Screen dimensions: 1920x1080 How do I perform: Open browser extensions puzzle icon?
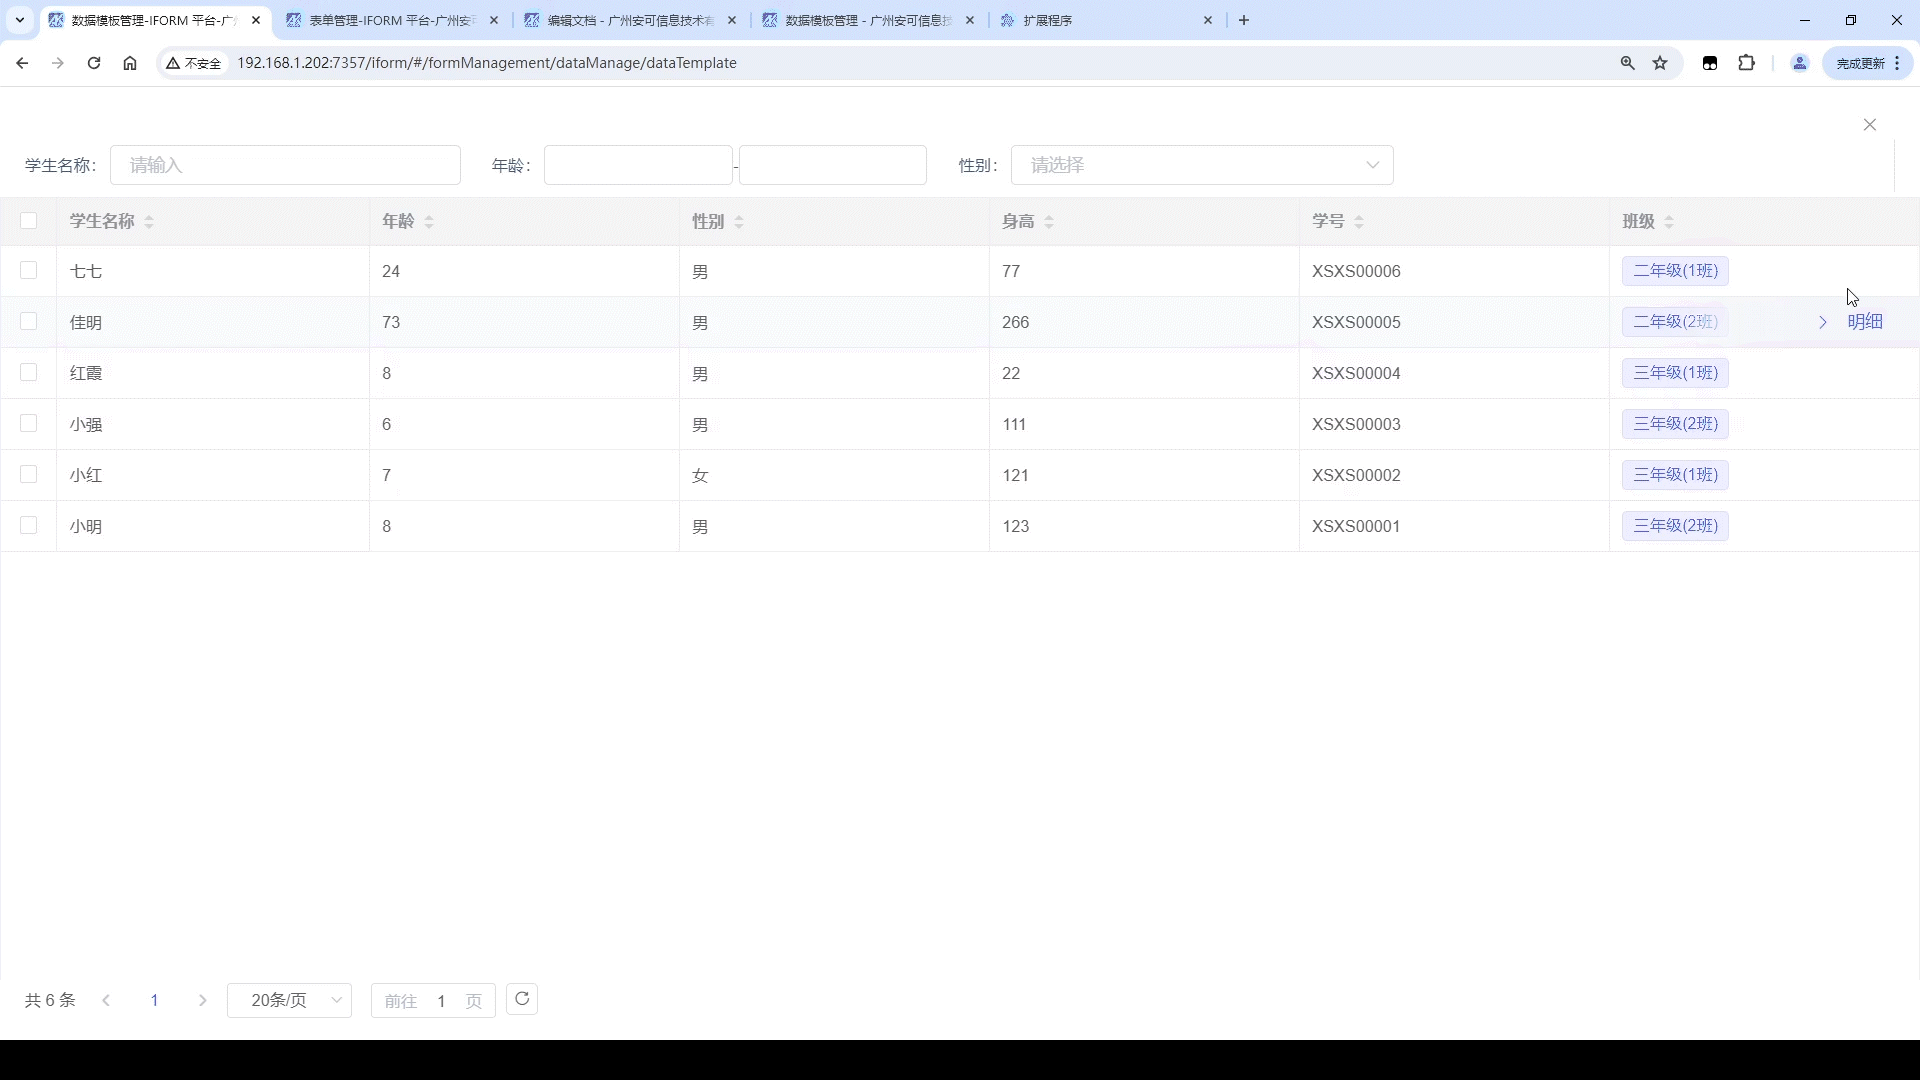[x=1746, y=63]
